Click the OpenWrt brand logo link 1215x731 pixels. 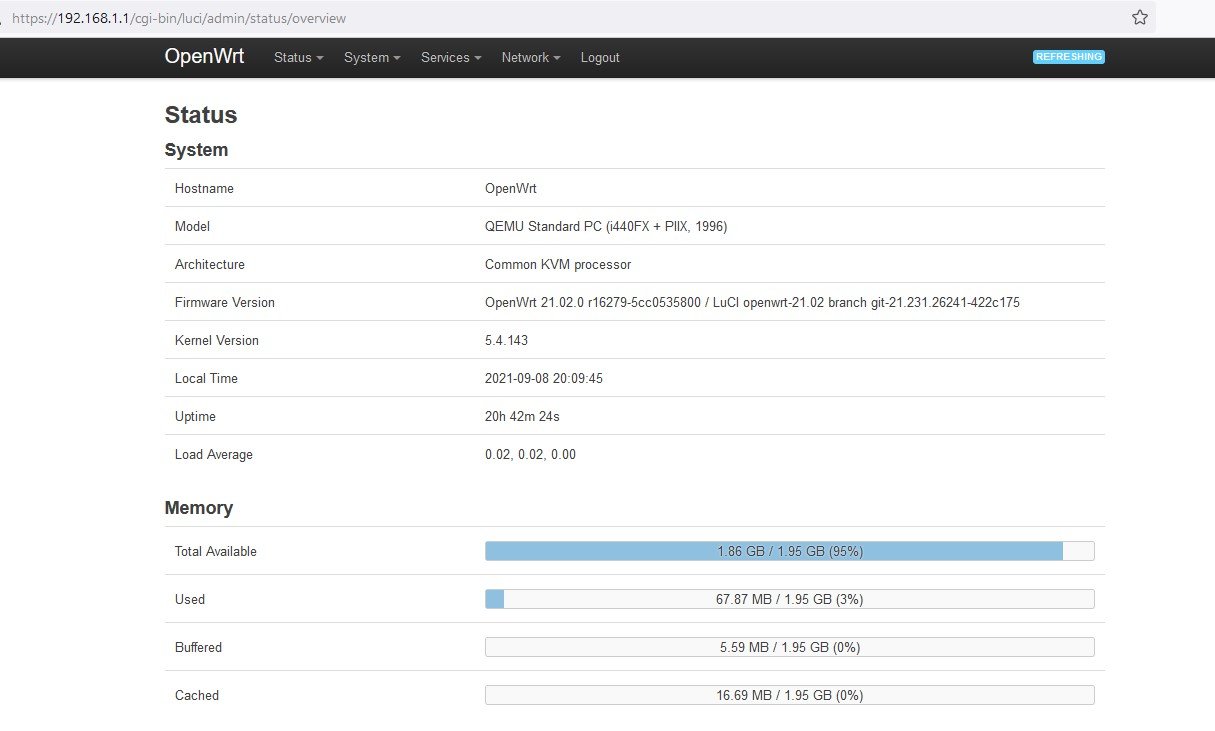204,57
